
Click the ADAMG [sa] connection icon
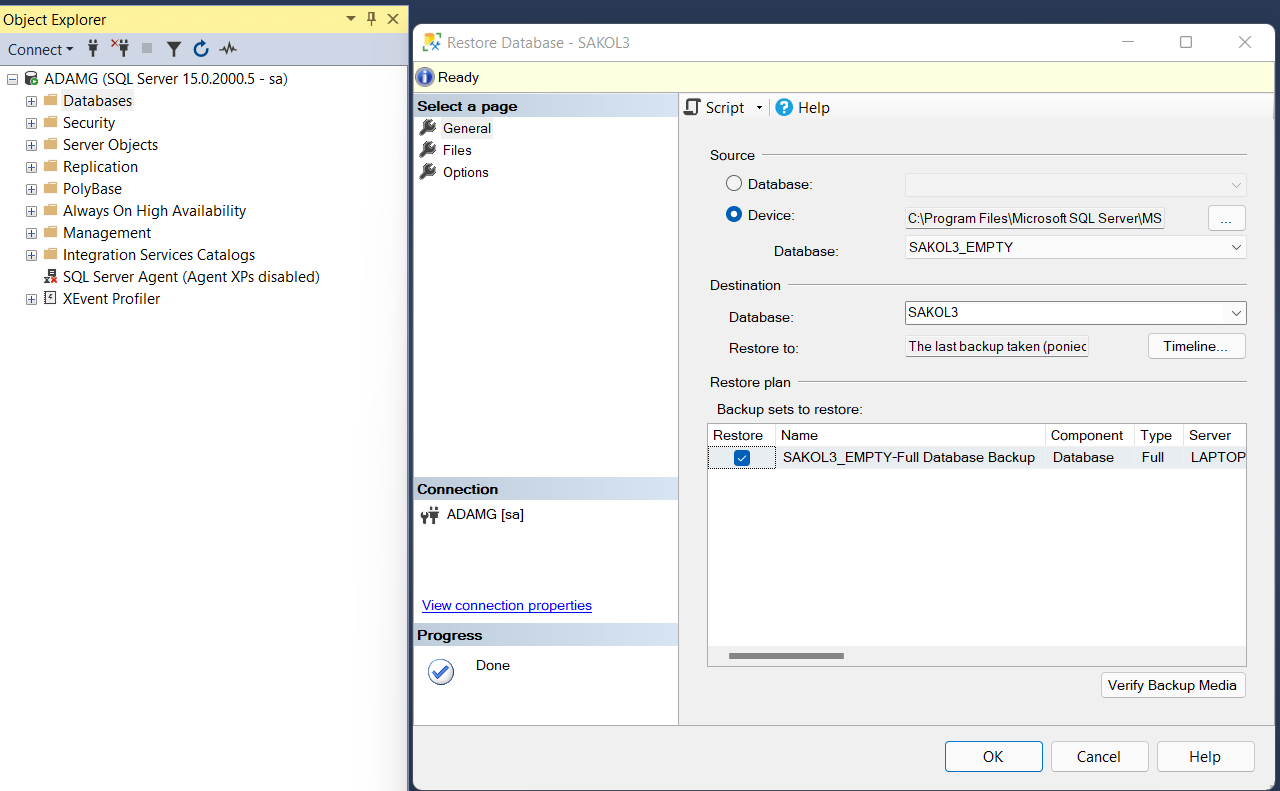[430, 515]
